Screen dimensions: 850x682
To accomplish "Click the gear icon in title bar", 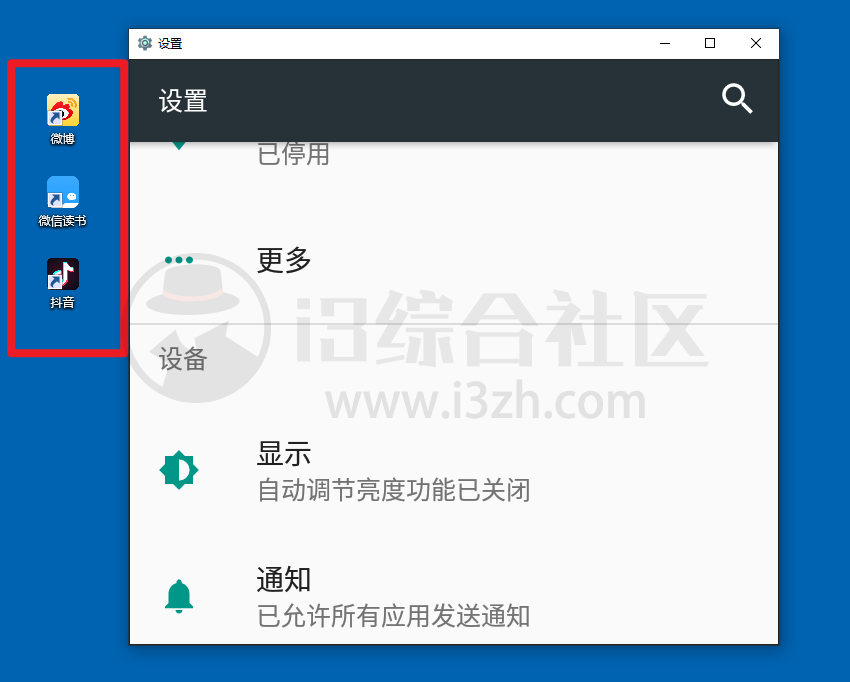I will click(145, 43).
